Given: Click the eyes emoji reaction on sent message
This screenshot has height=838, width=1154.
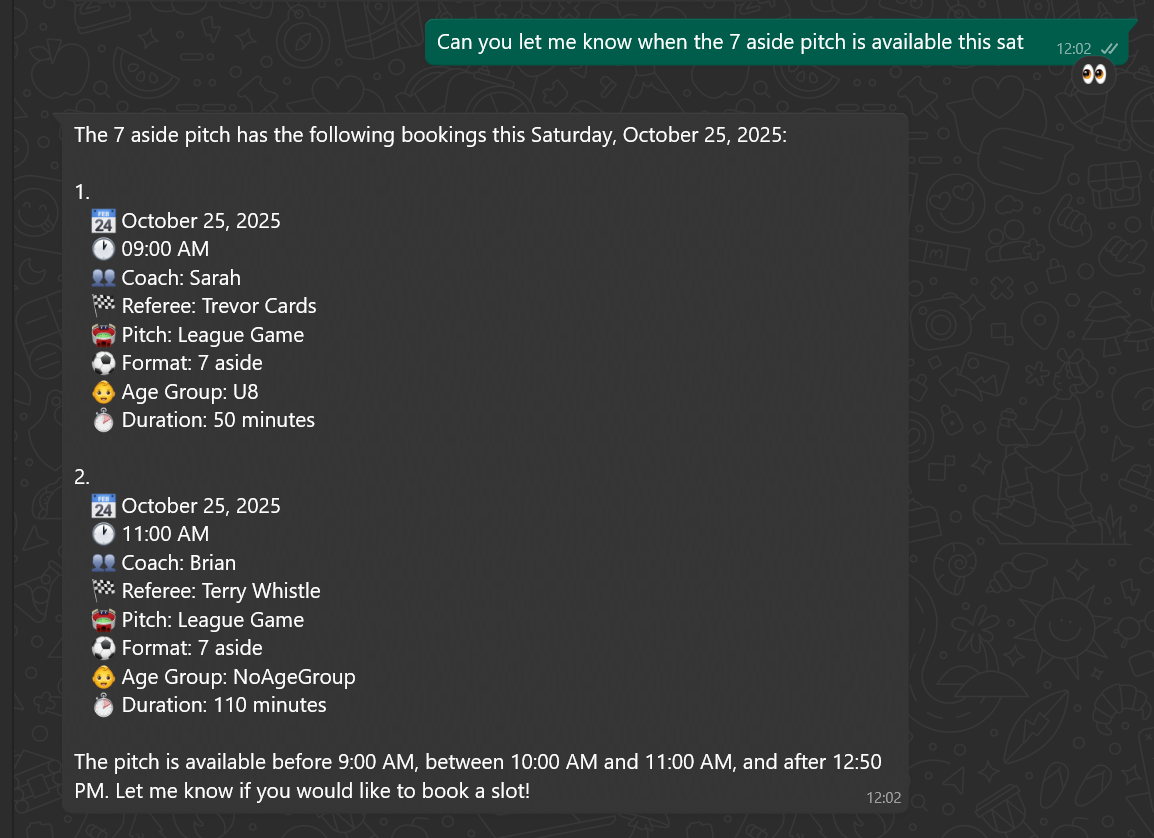Looking at the screenshot, I should coord(1094,75).
